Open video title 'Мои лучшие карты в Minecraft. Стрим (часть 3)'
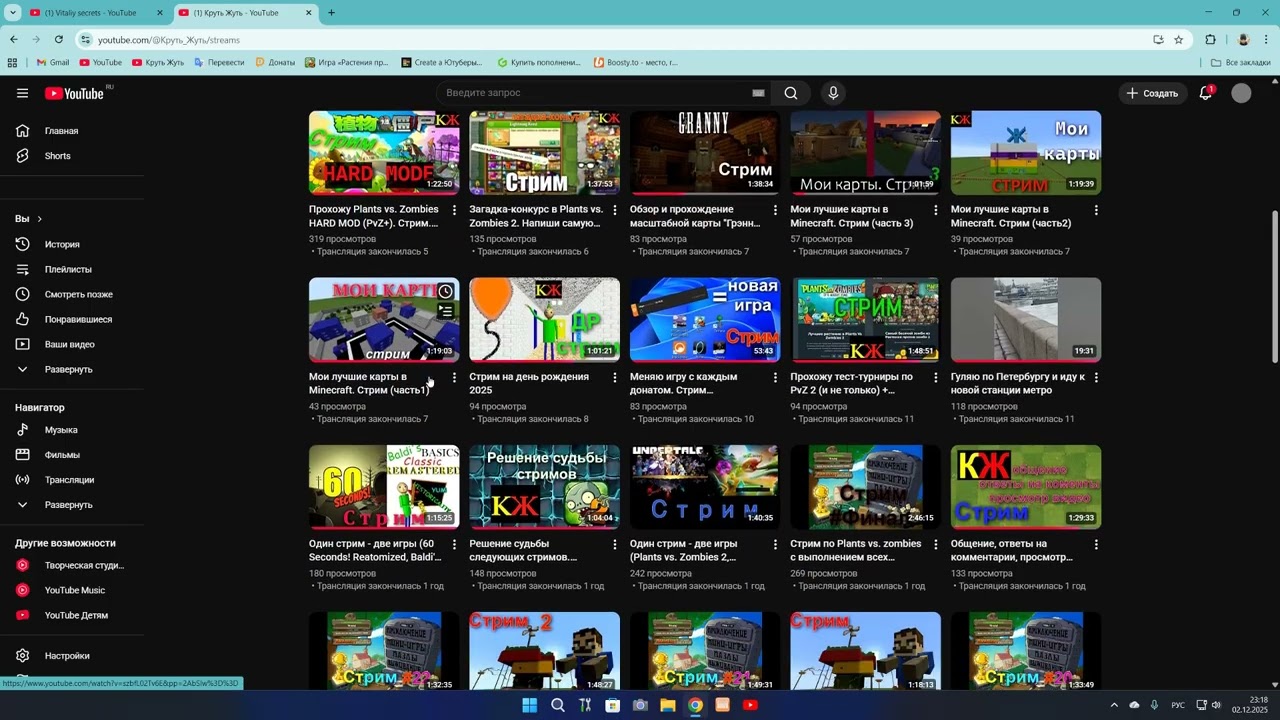Screen dimensions: 1280x720 (x=851, y=216)
